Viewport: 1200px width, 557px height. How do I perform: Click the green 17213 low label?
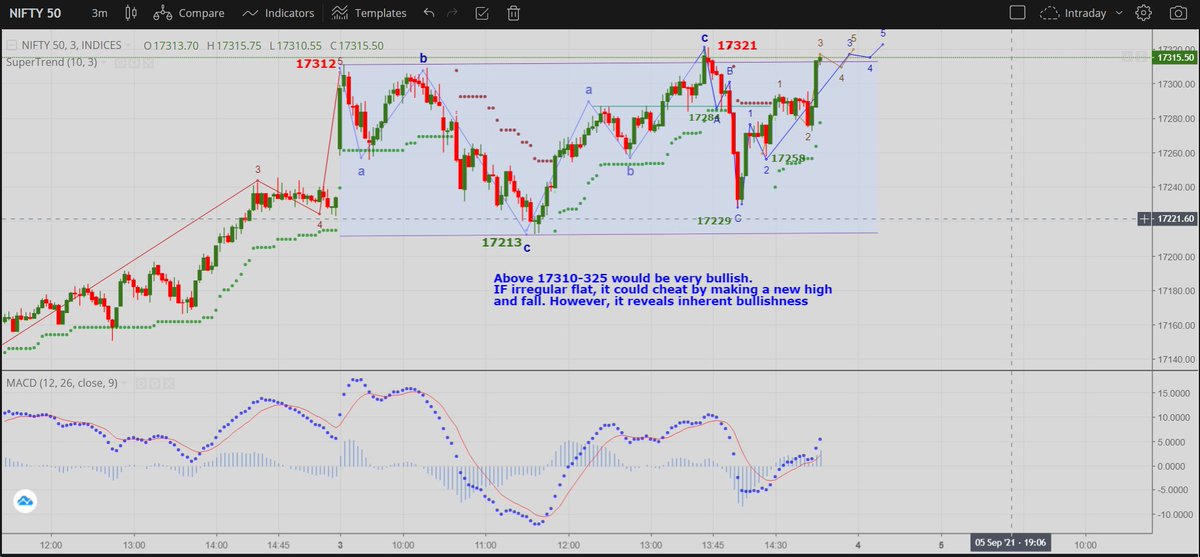click(x=501, y=242)
